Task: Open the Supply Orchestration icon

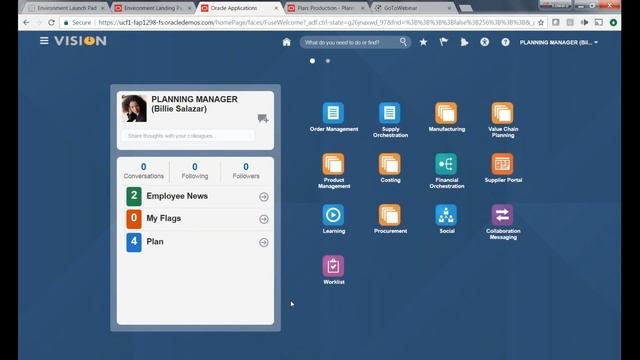Action: [x=389, y=113]
